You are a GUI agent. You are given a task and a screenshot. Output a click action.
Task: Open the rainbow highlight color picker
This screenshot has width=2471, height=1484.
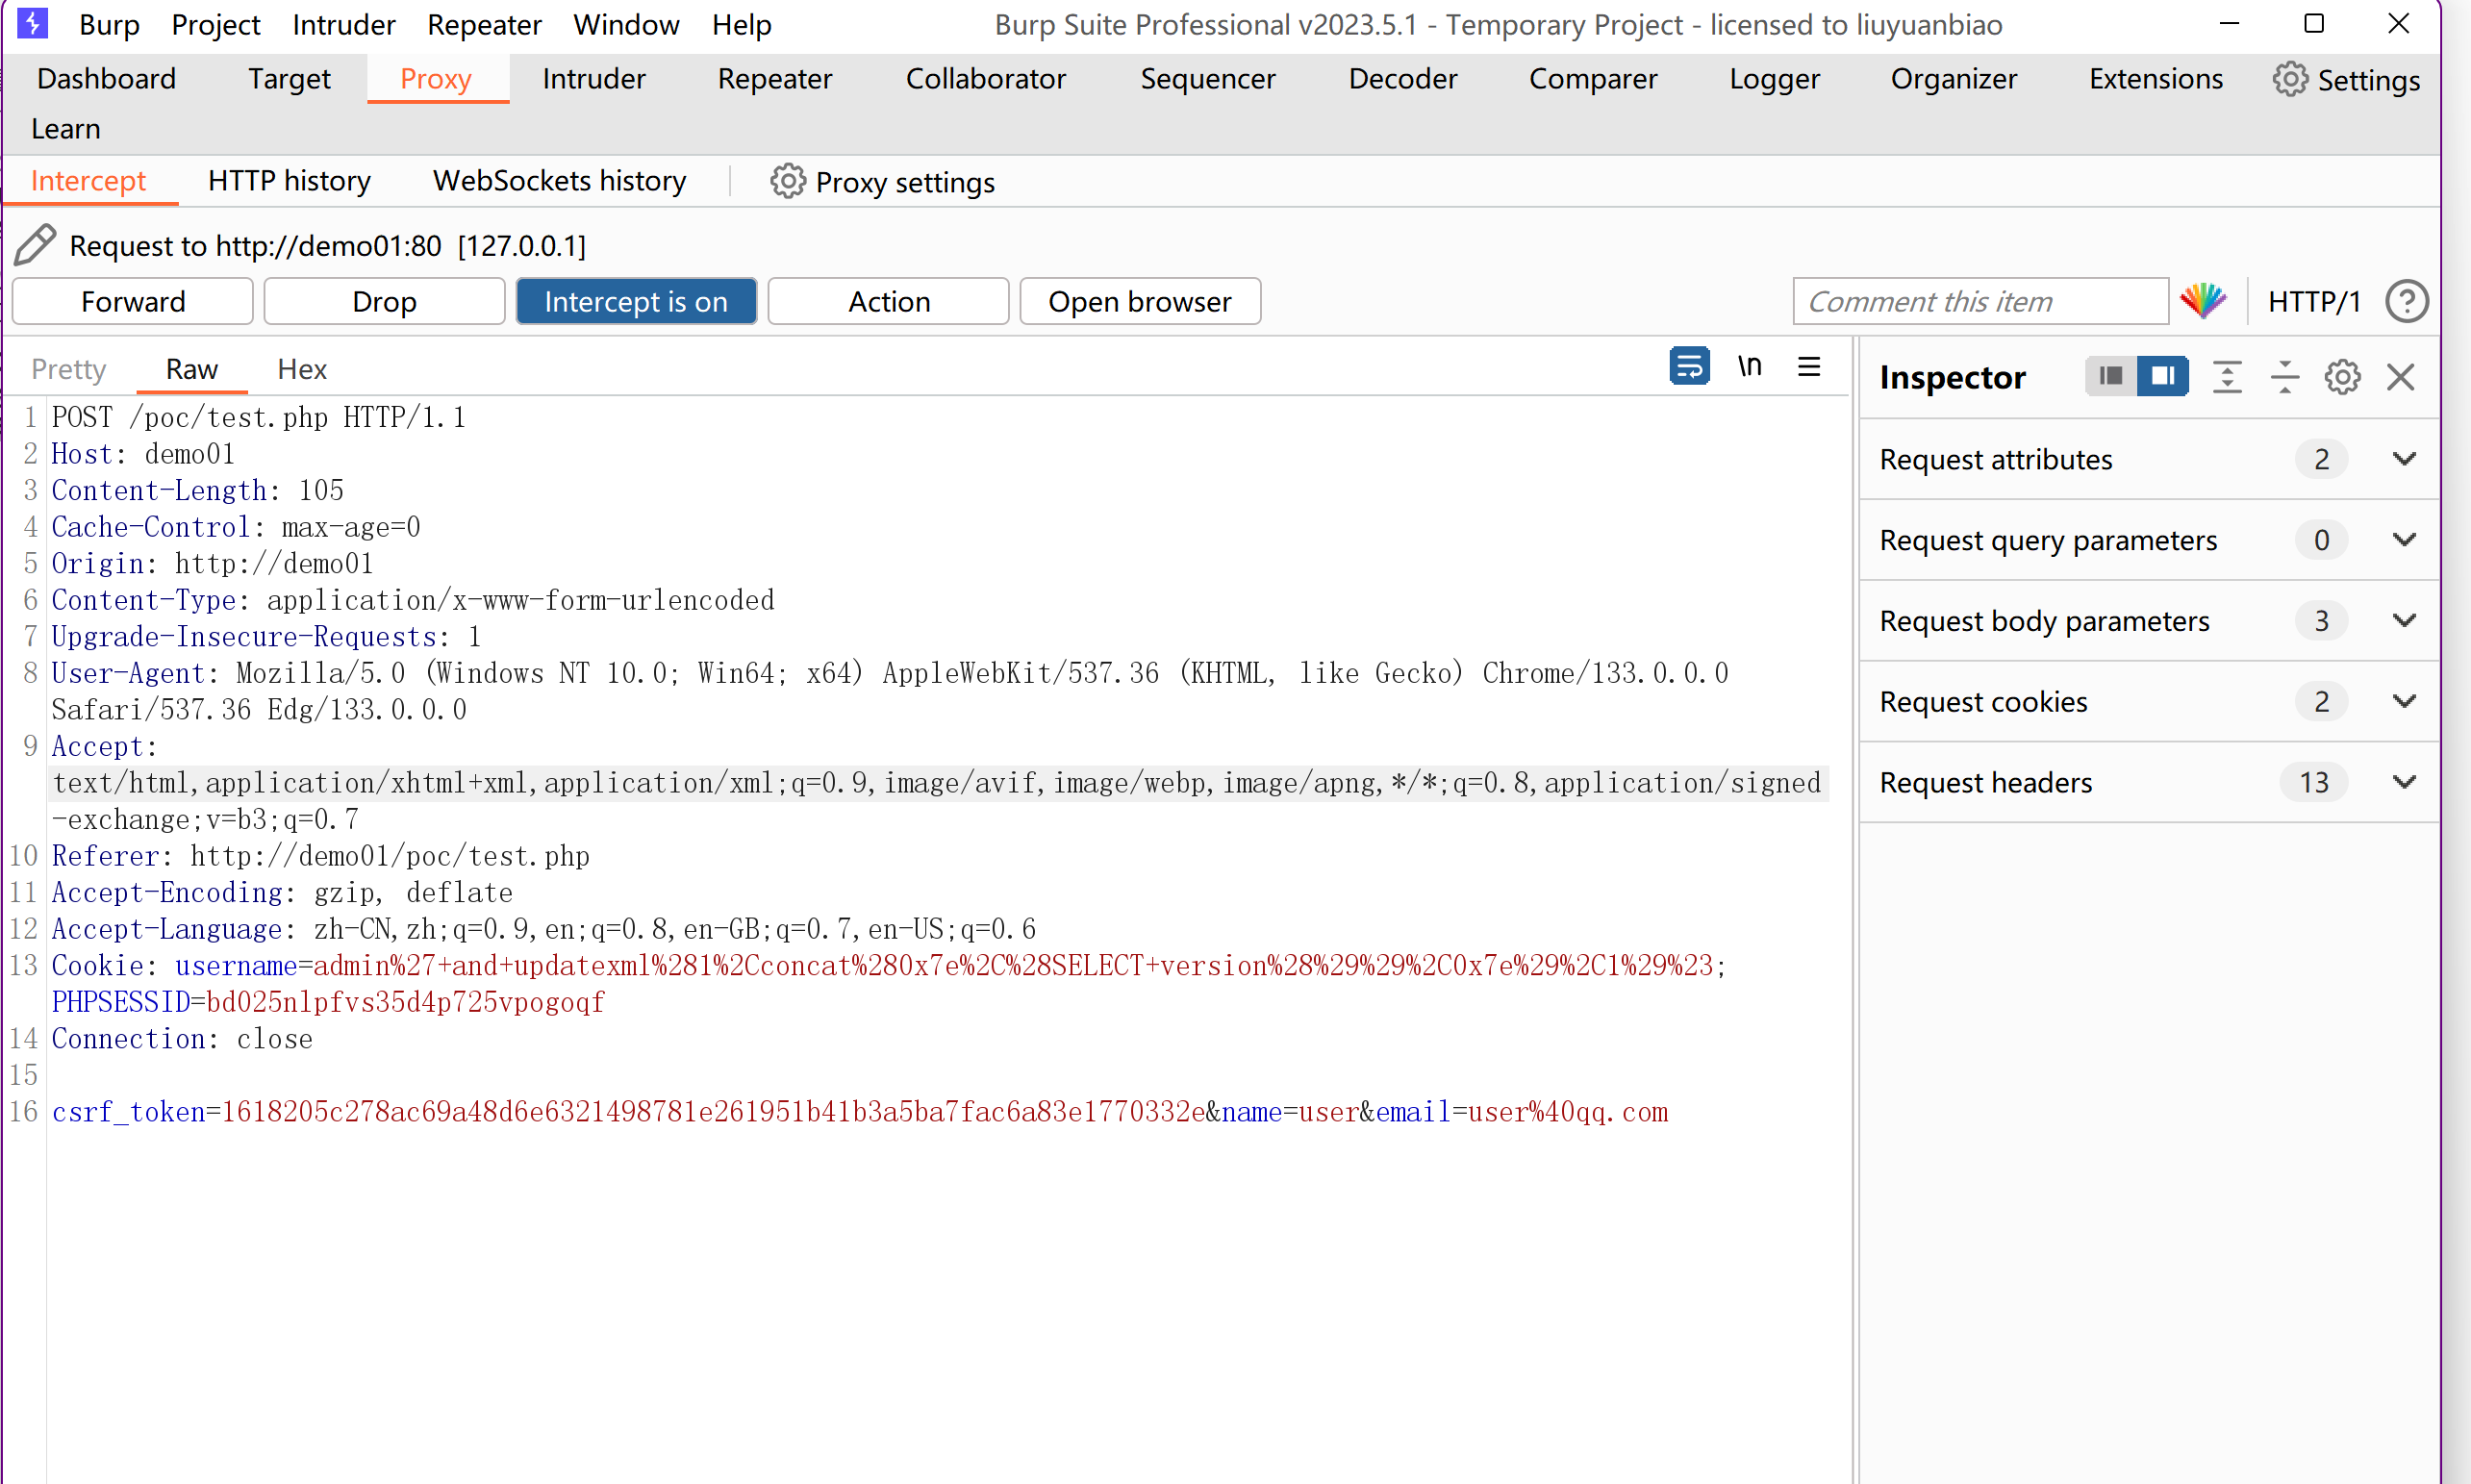point(2203,301)
